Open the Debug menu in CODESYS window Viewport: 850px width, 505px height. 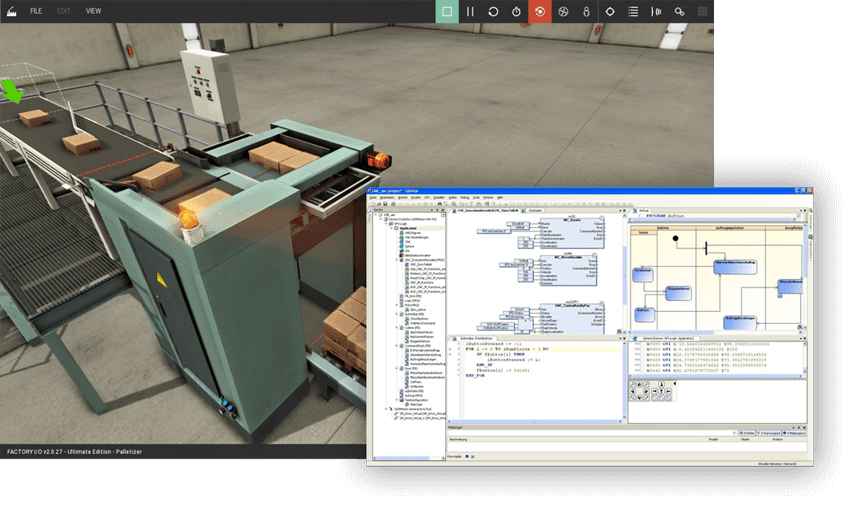[465, 198]
